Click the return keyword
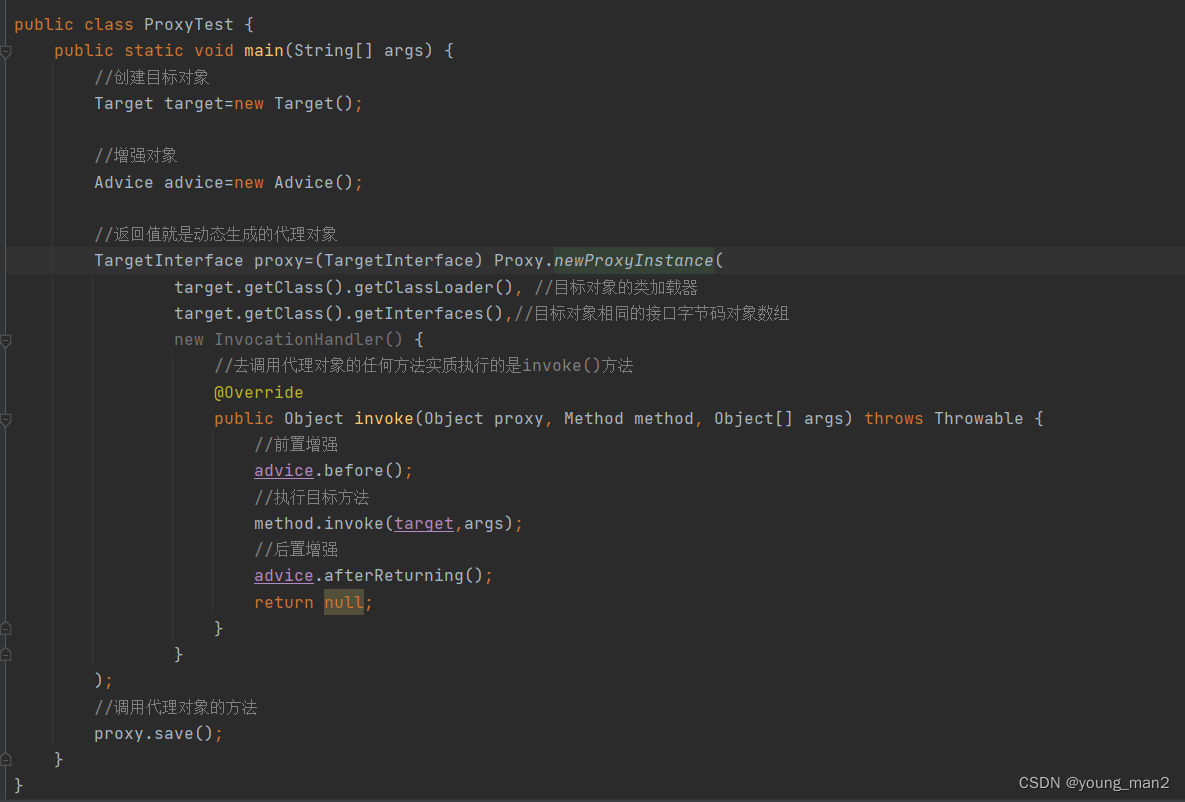This screenshot has width=1185, height=802. pyautogui.click(x=283, y=602)
